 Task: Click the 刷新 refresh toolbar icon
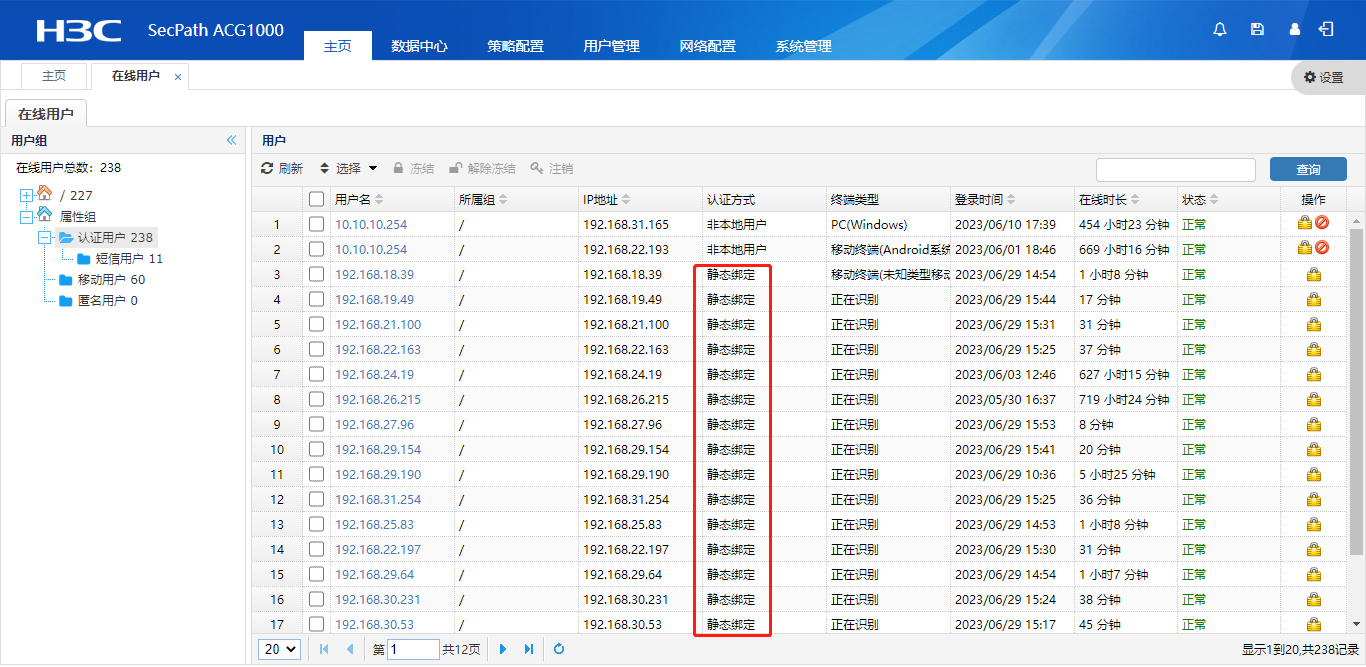(282, 169)
